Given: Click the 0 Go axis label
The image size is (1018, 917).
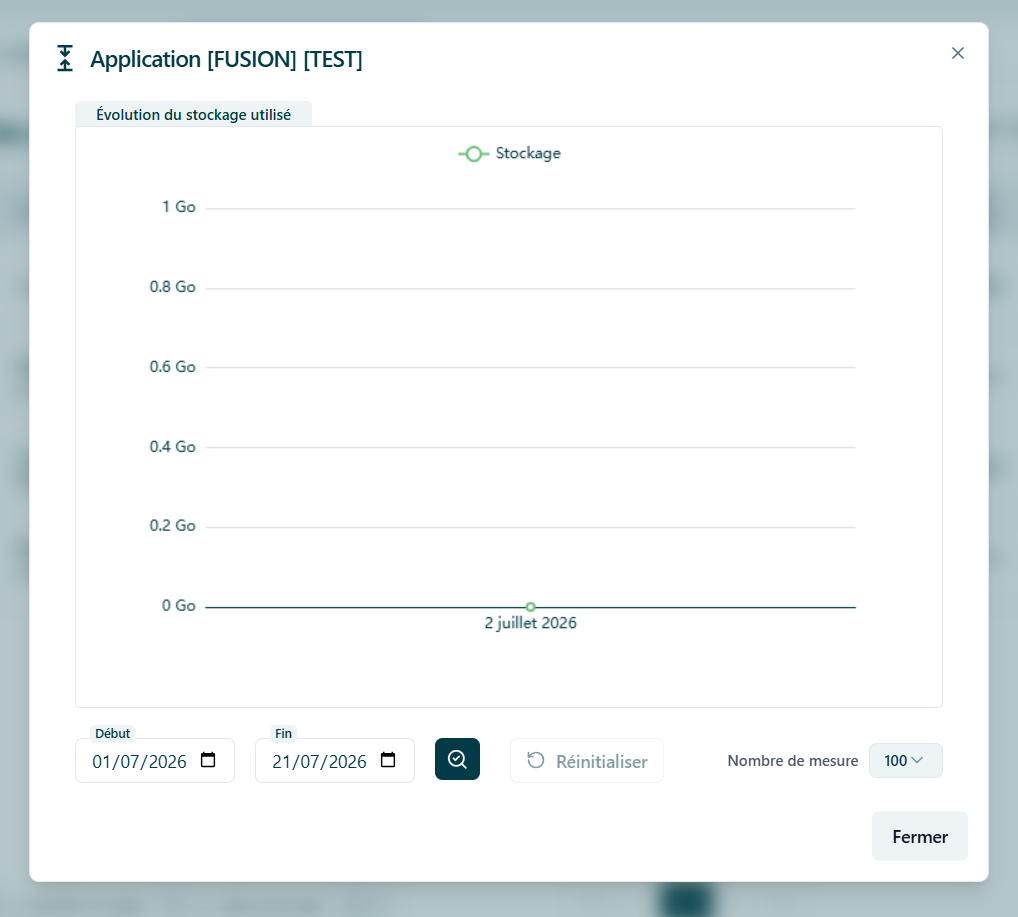Looking at the screenshot, I should tap(179, 605).
